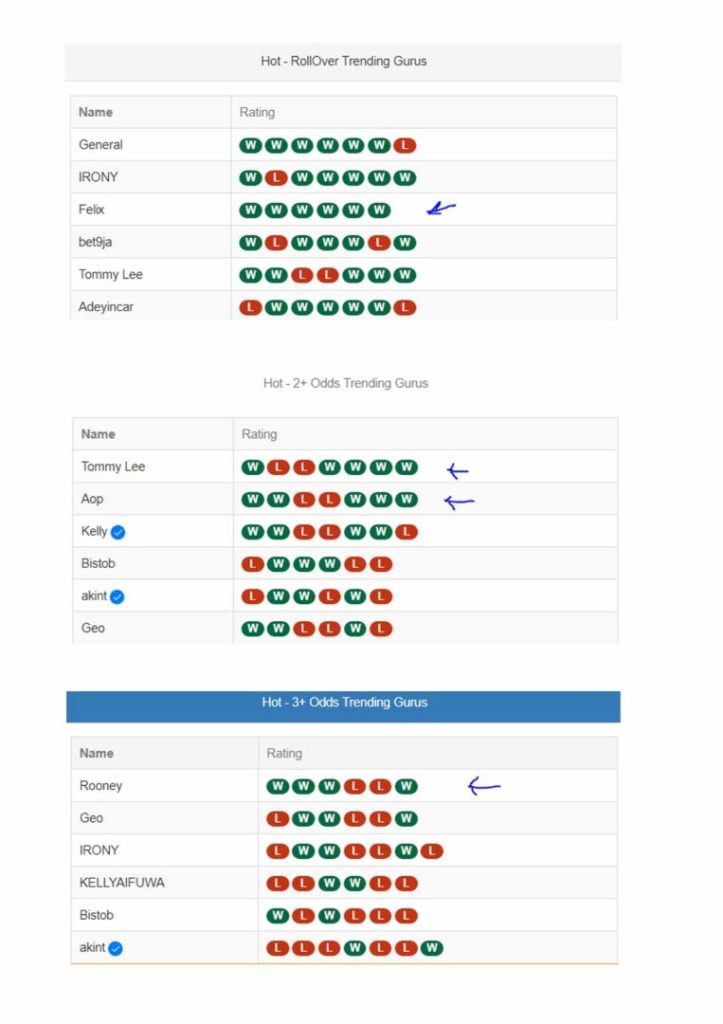Open the Hot - RollOver Trending Gurus header
The width and height of the screenshot is (723, 1024).
(x=344, y=62)
